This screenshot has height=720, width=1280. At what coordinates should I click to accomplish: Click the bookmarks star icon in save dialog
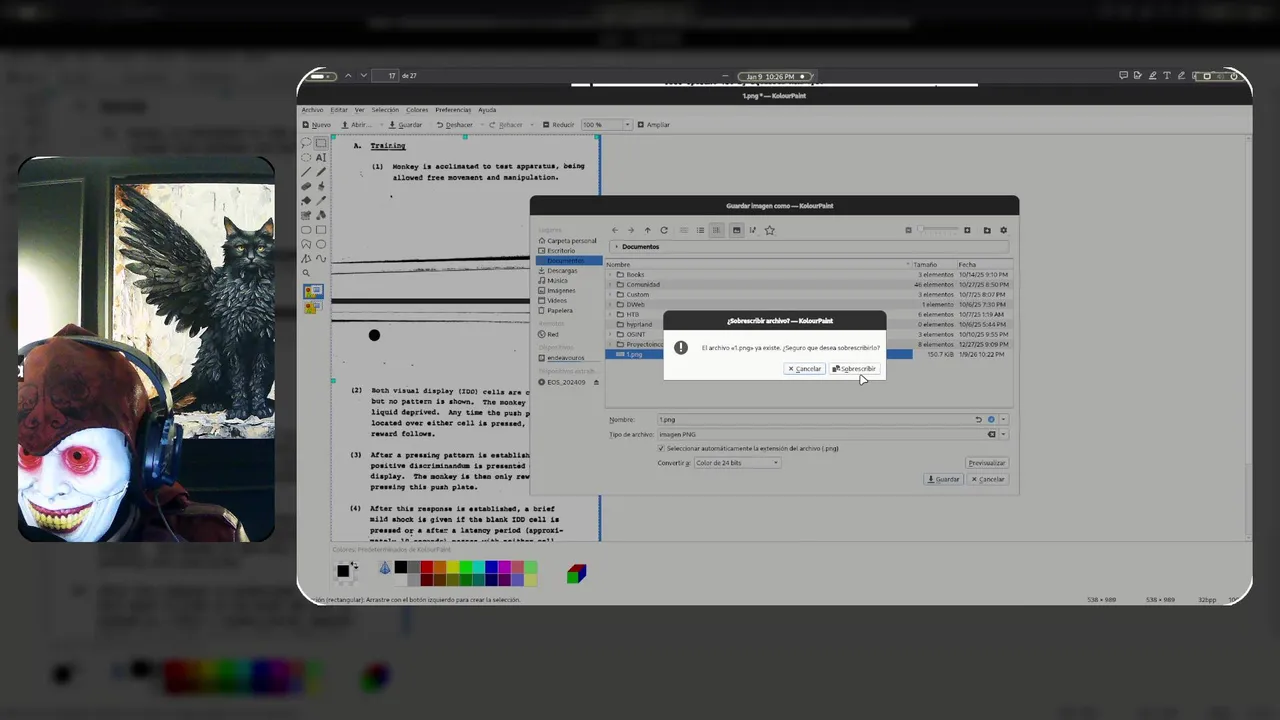769,230
